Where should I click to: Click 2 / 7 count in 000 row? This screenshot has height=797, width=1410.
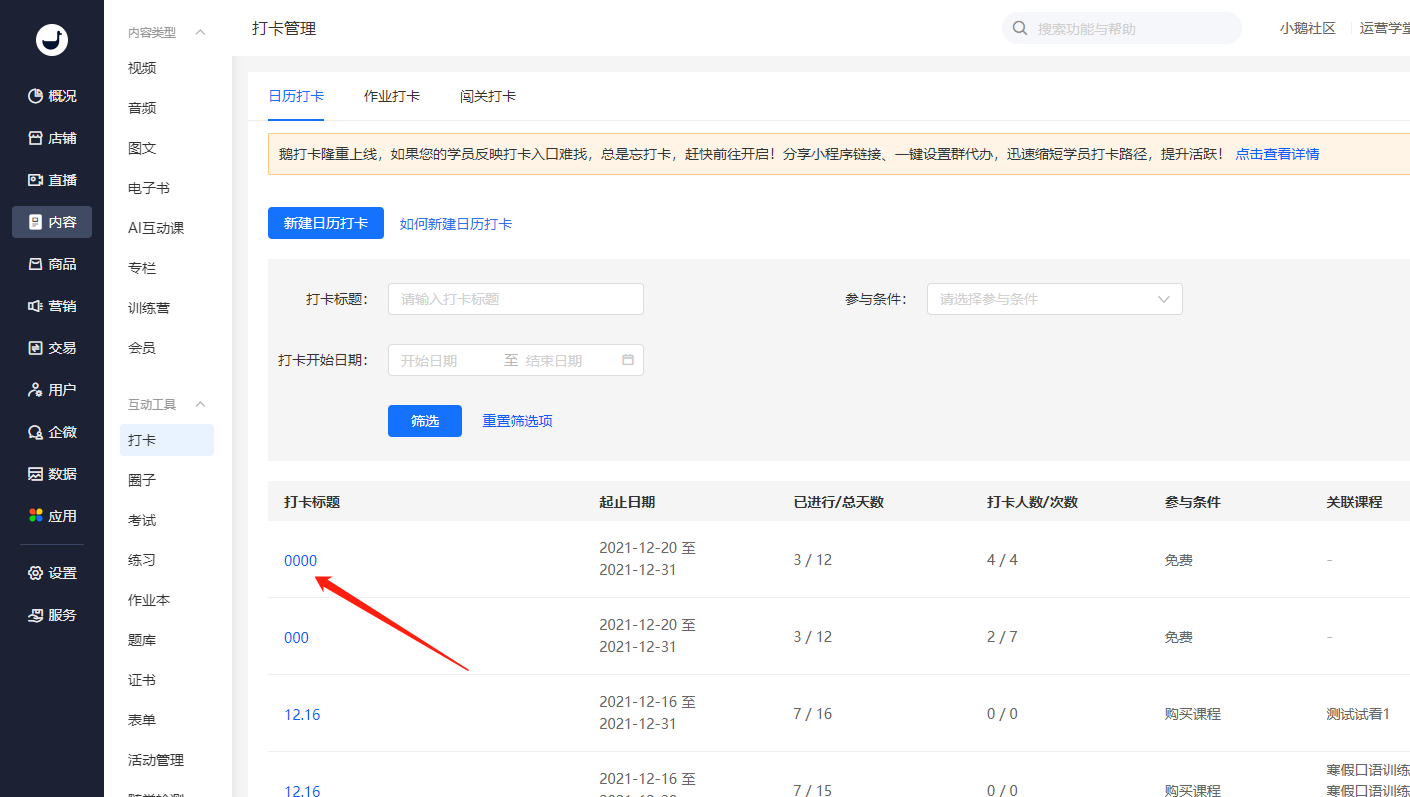[x=1002, y=637]
